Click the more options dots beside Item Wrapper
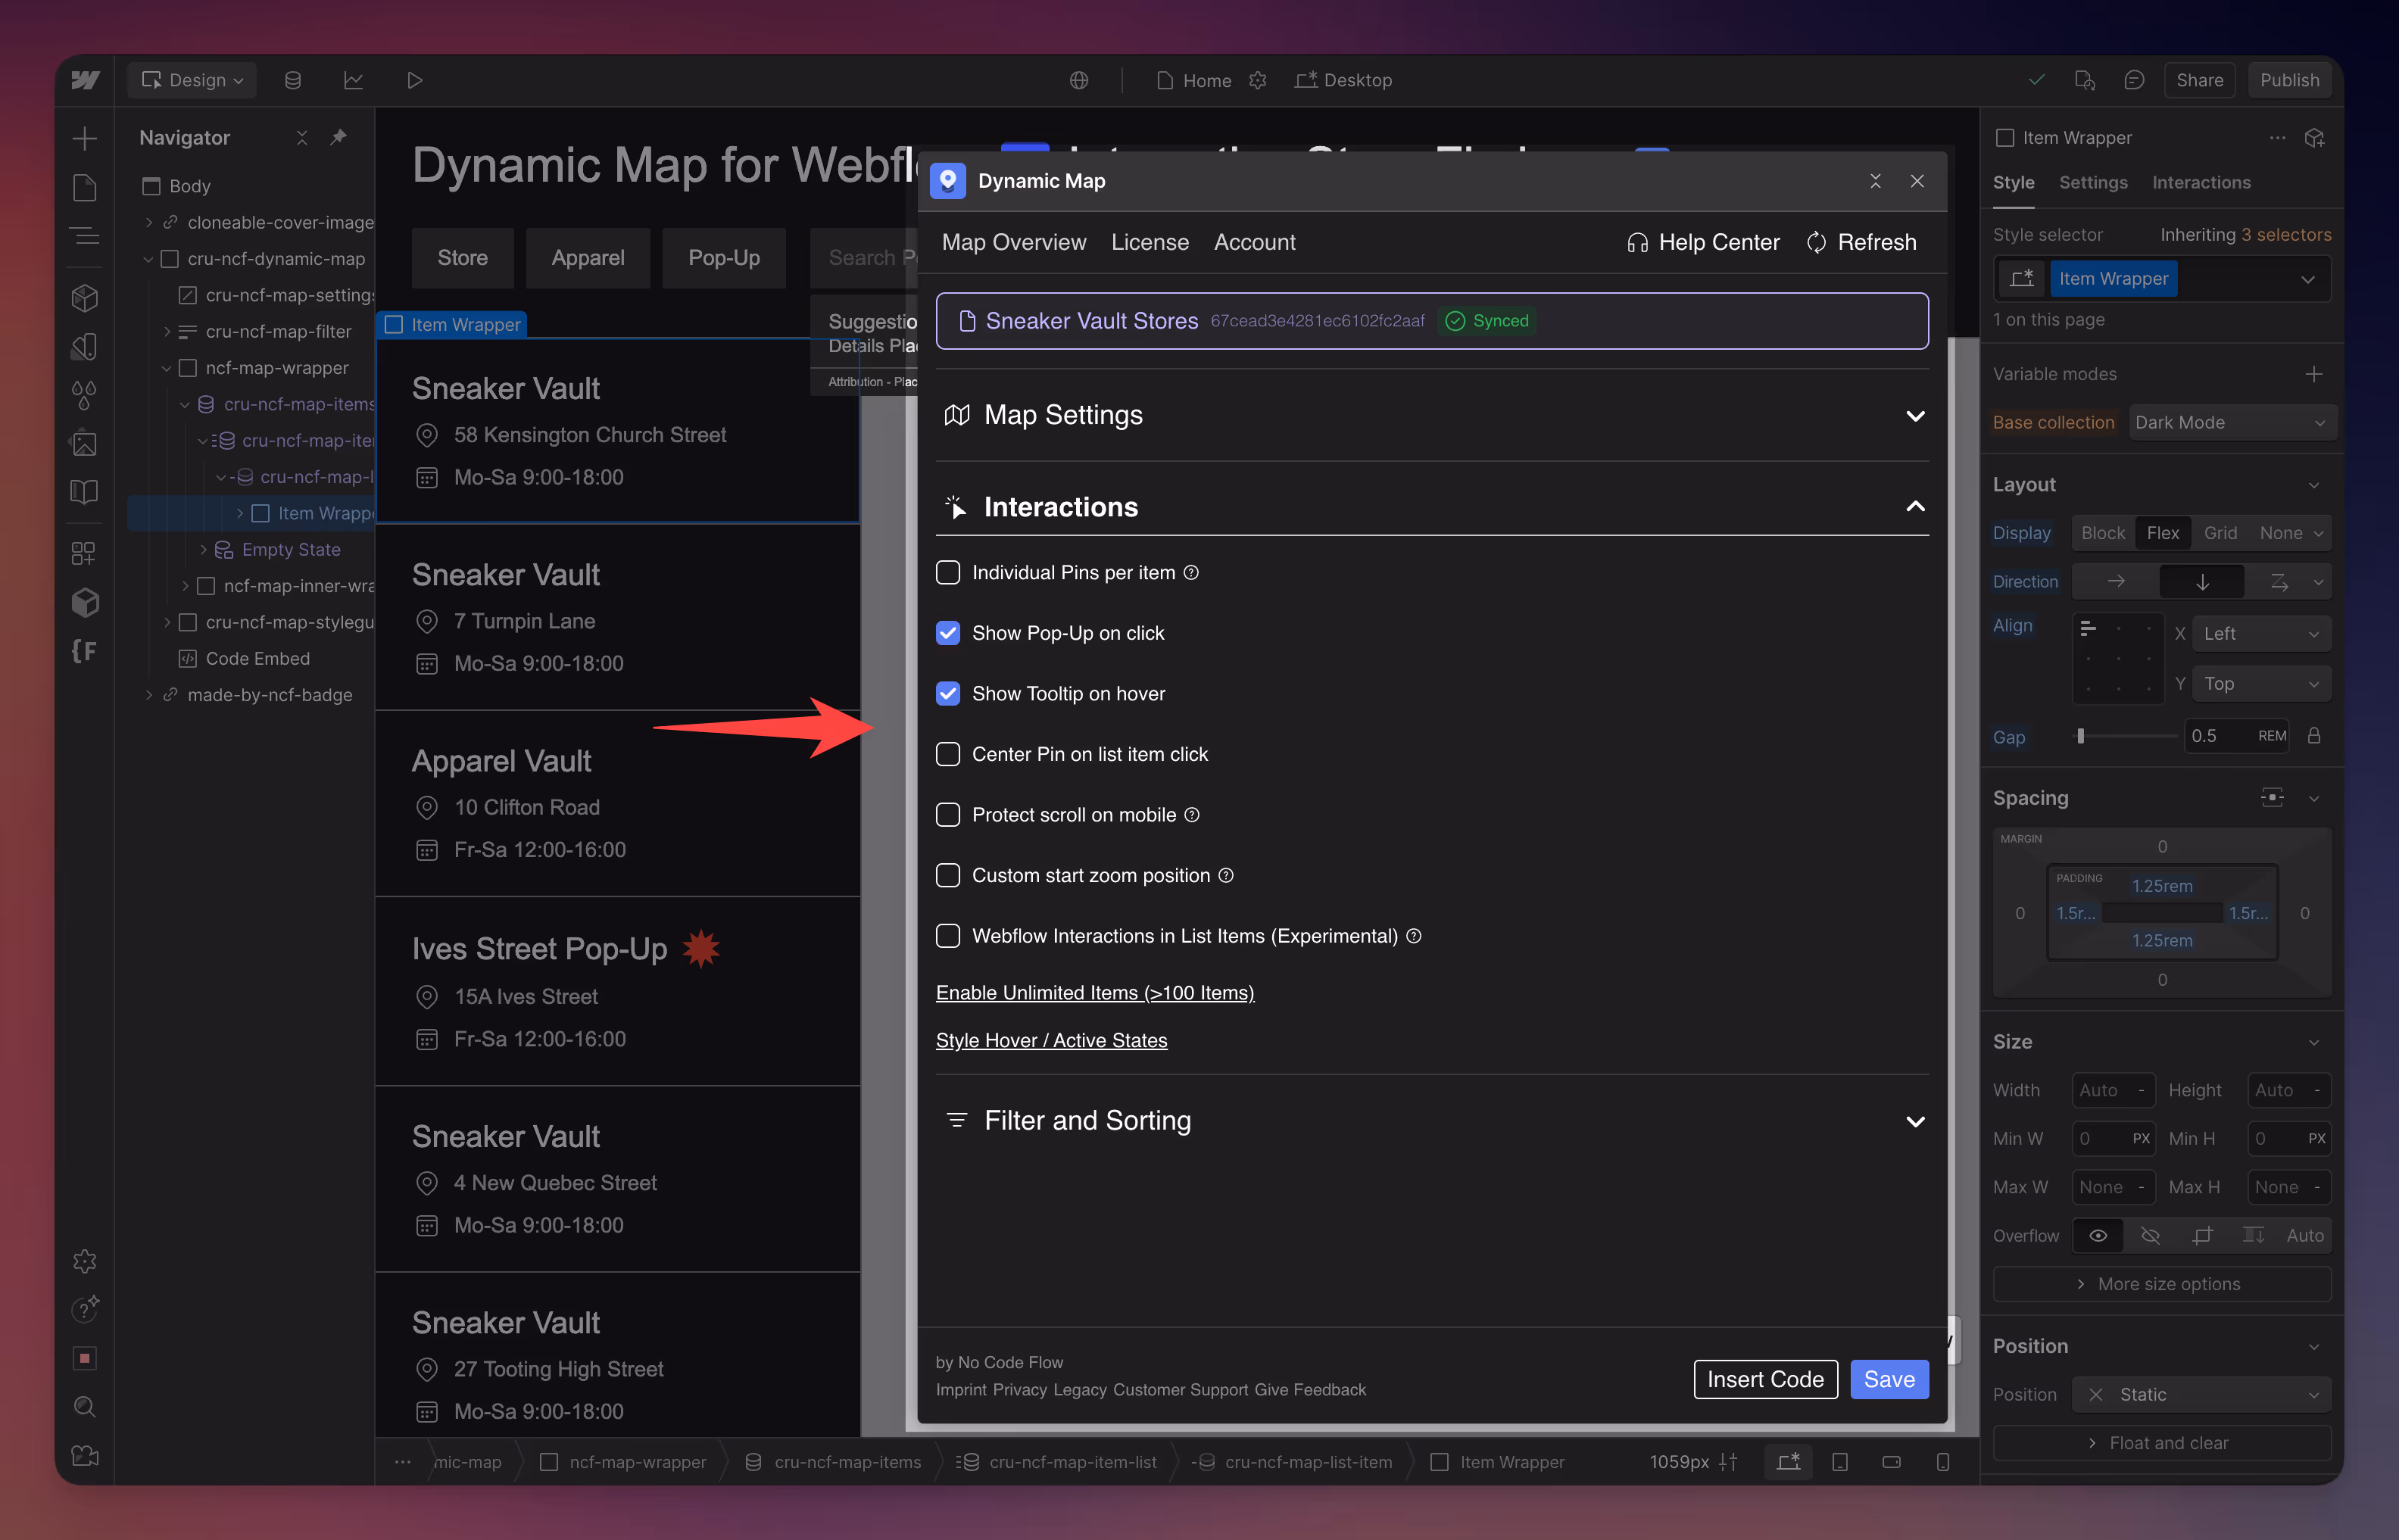The height and width of the screenshot is (1540, 2399). coord(2277,138)
